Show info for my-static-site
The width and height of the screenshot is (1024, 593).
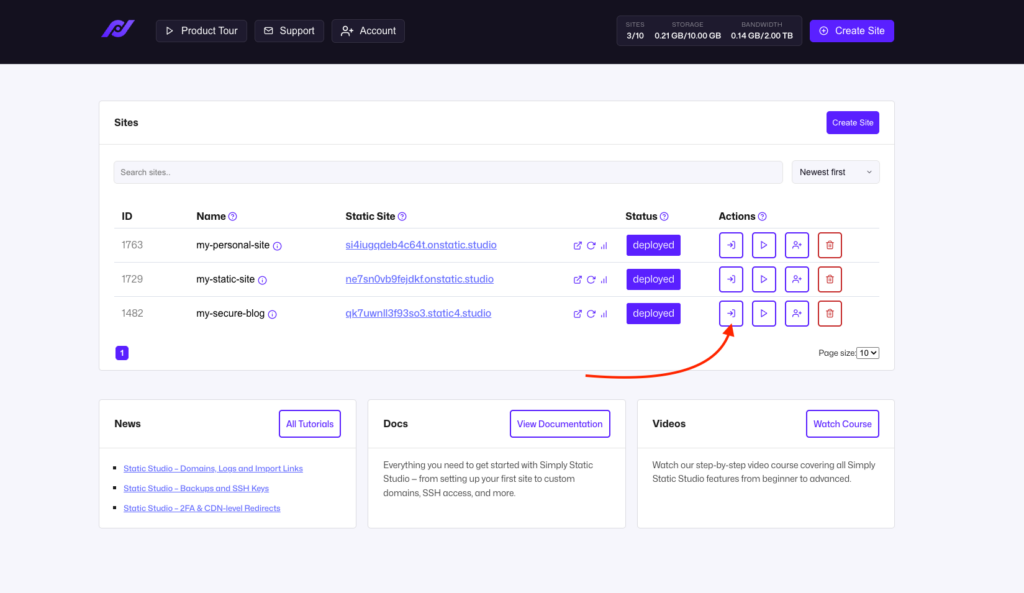tap(263, 280)
